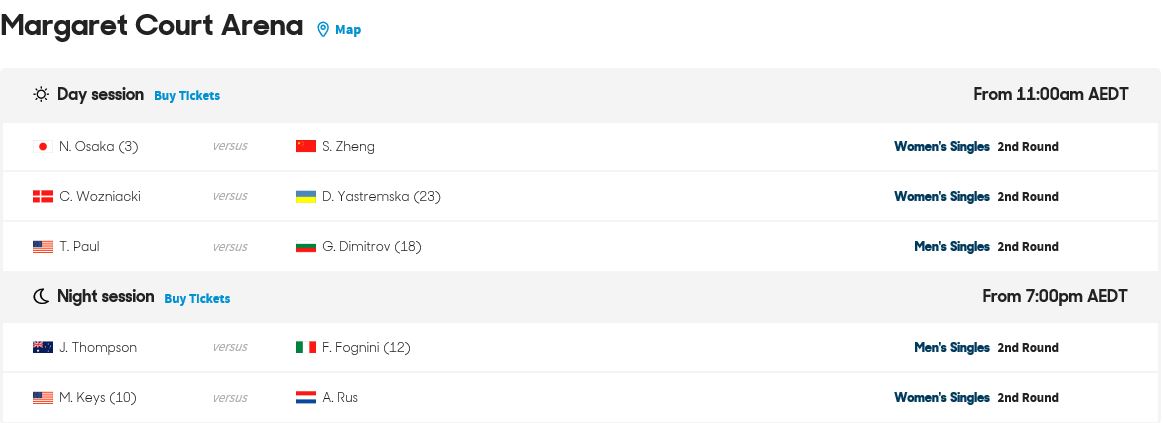Viewport: 1163px width, 423px height.
Task: Open N. Osaka (3) player name
Action: pyautogui.click(x=99, y=146)
